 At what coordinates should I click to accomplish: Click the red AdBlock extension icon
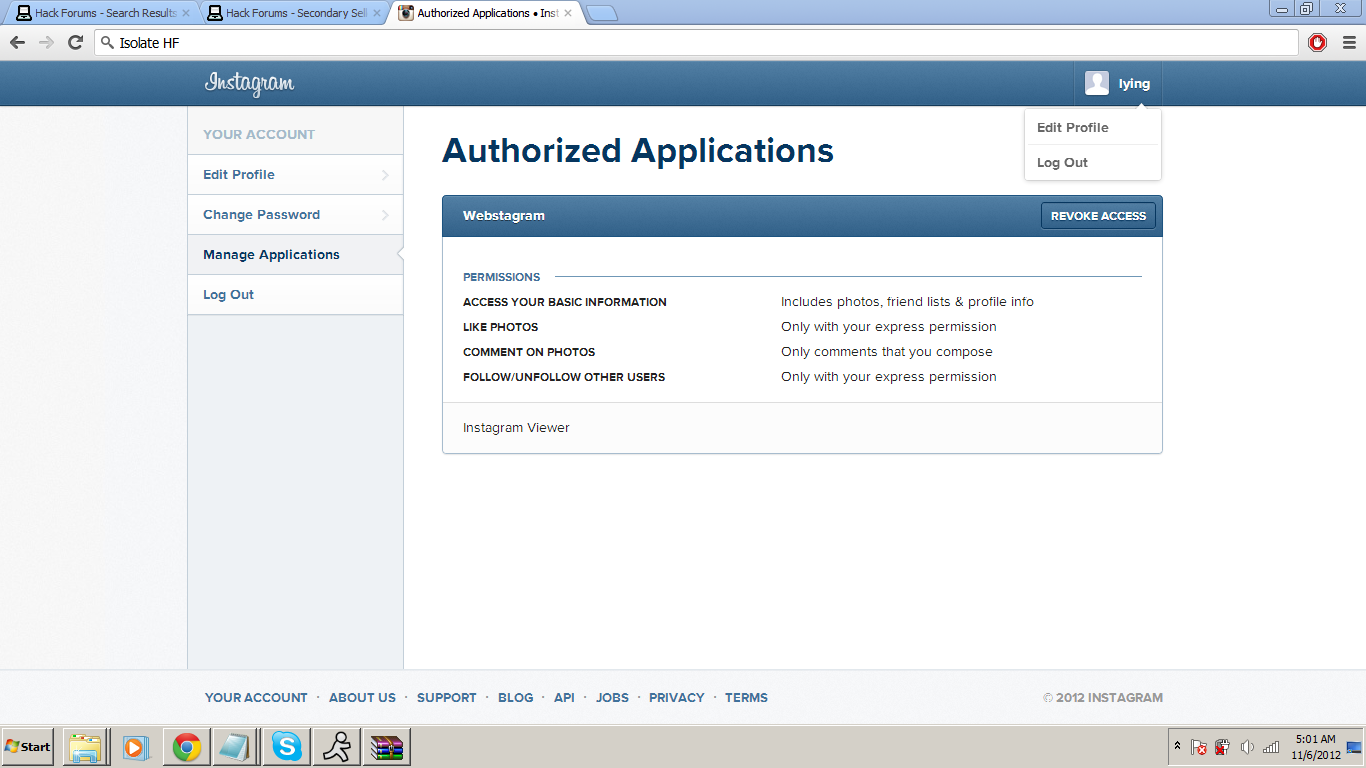(x=1317, y=42)
